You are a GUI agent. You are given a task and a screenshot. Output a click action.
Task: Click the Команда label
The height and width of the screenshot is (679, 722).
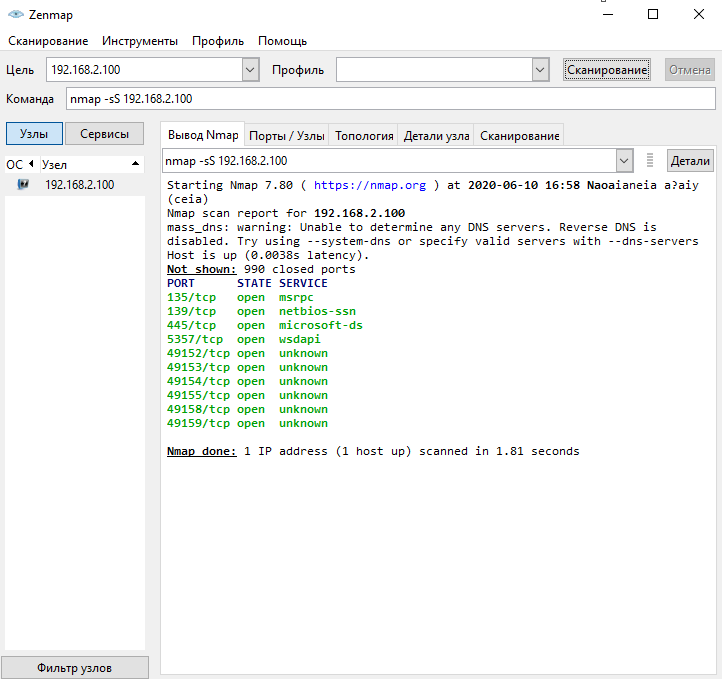(x=29, y=99)
